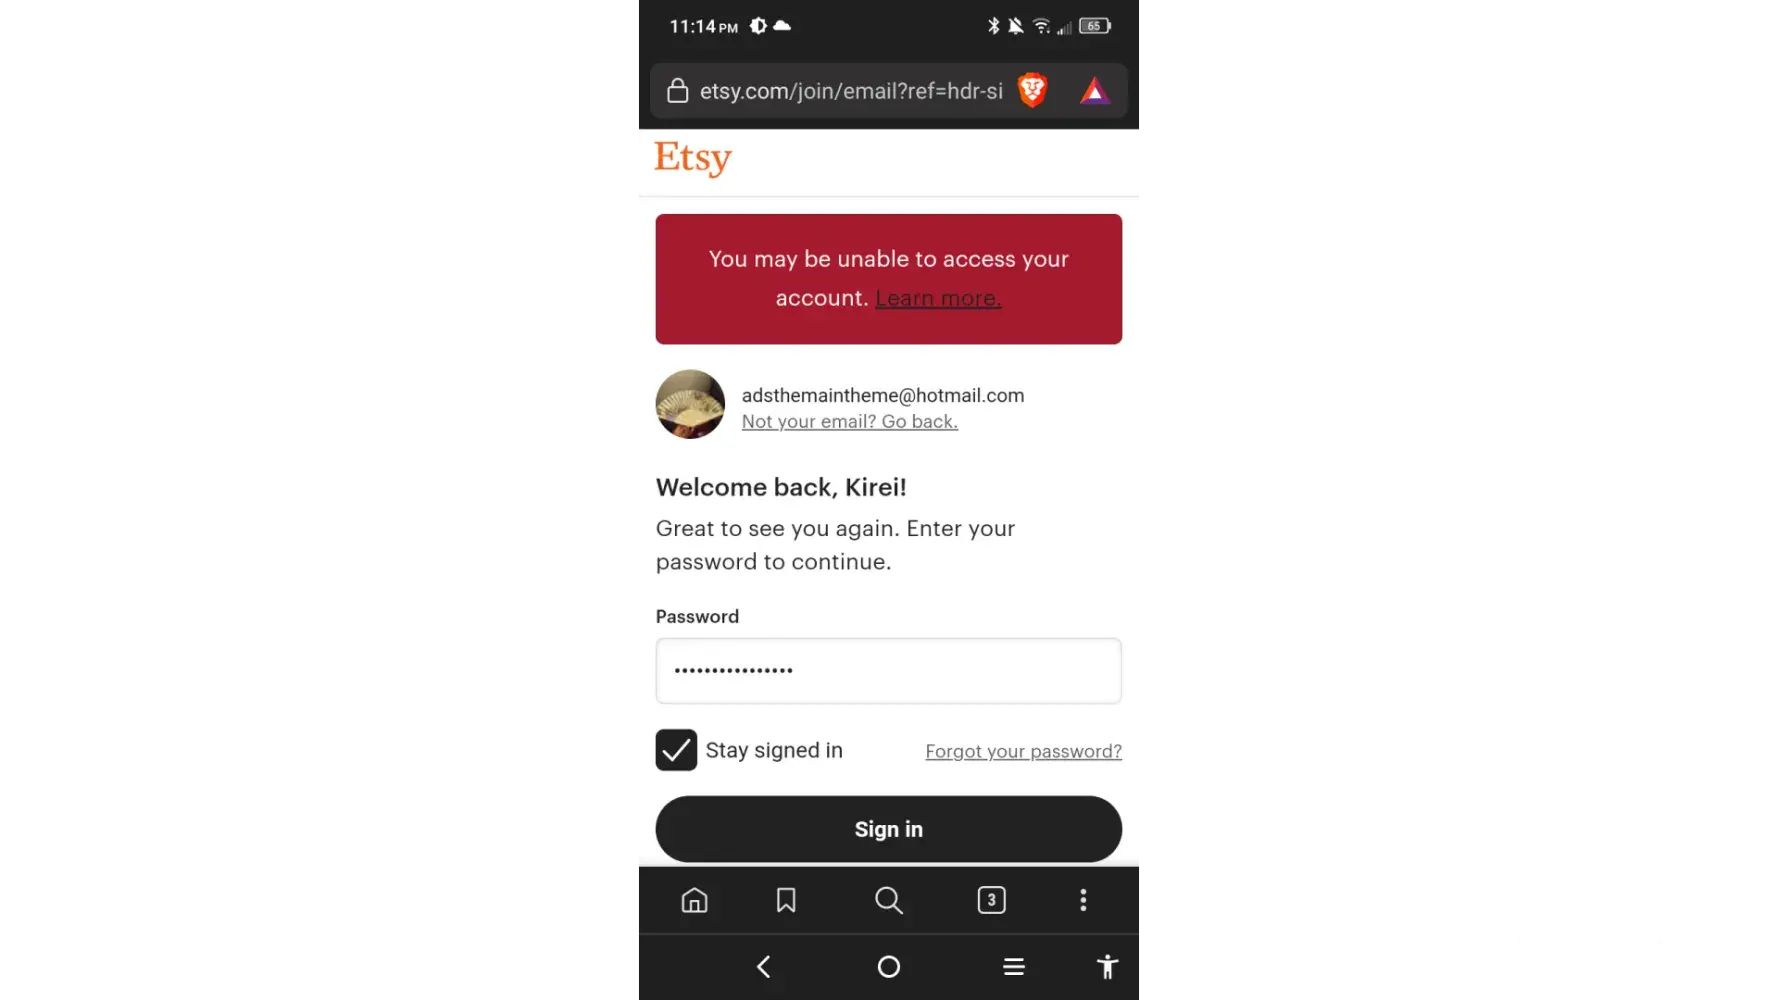
Task: Tap the Etsy logo
Action: pos(693,158)
